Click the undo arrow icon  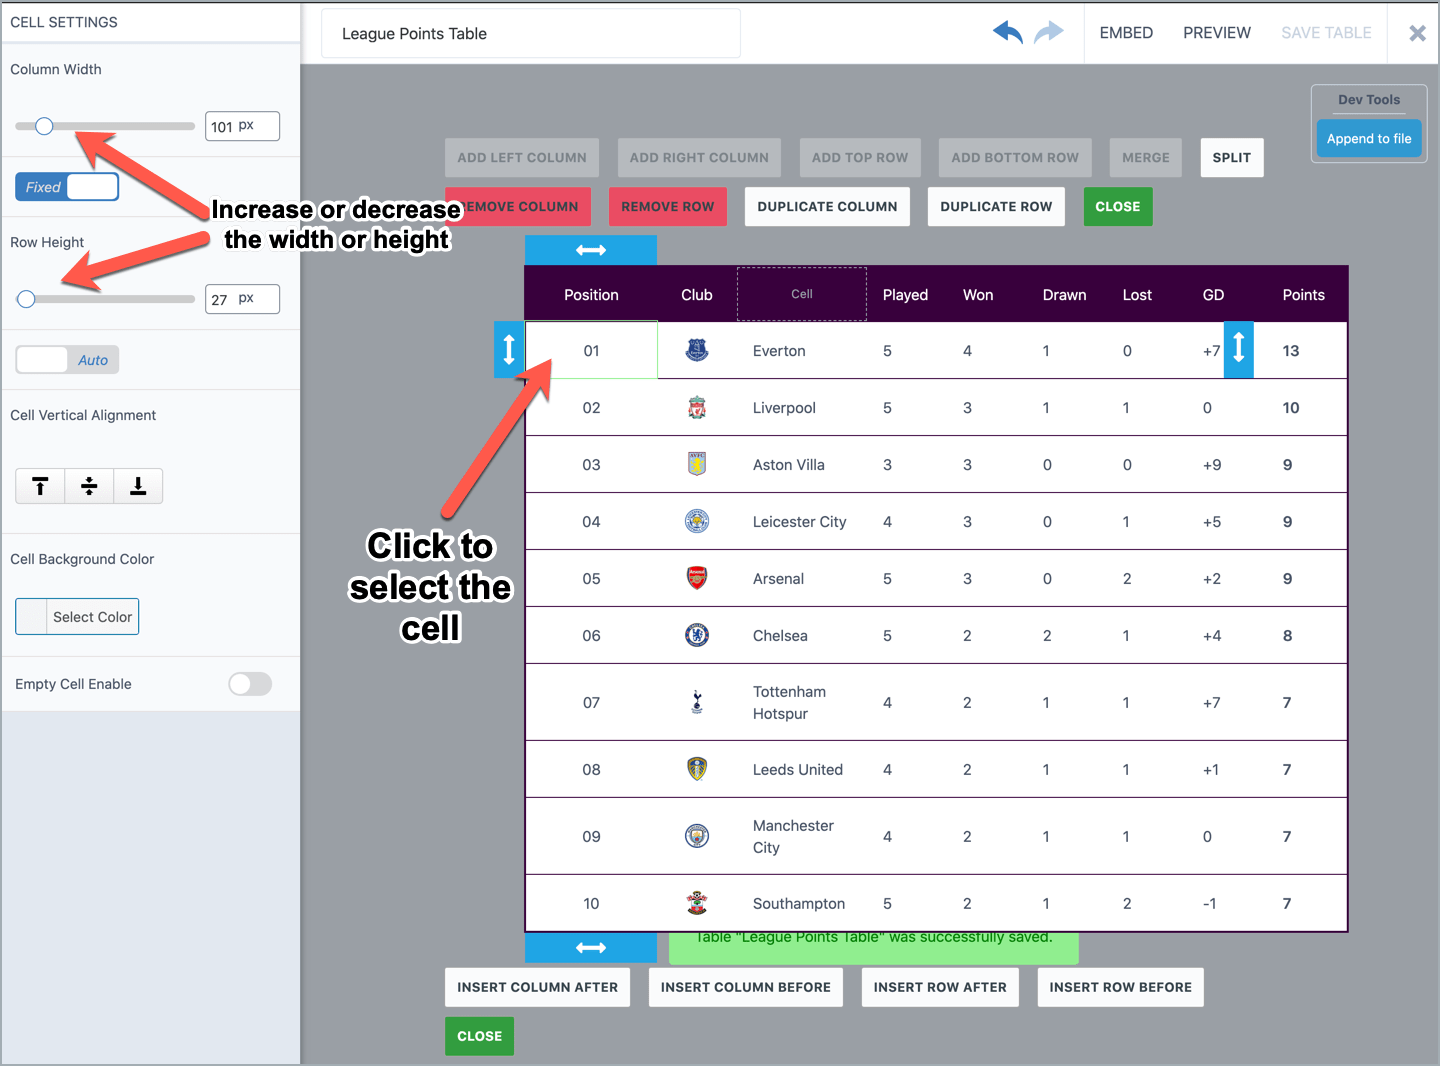click(1007, 31)
